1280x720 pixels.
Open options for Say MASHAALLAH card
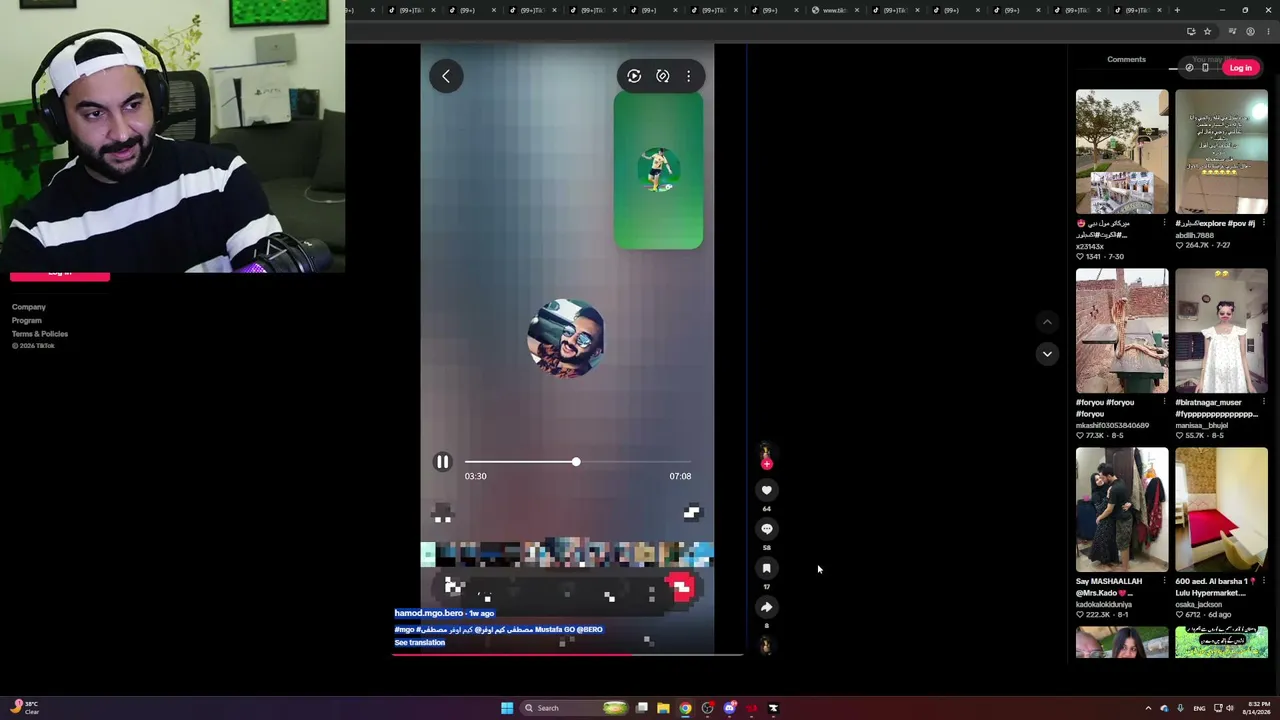click(x=1164, y=581)
